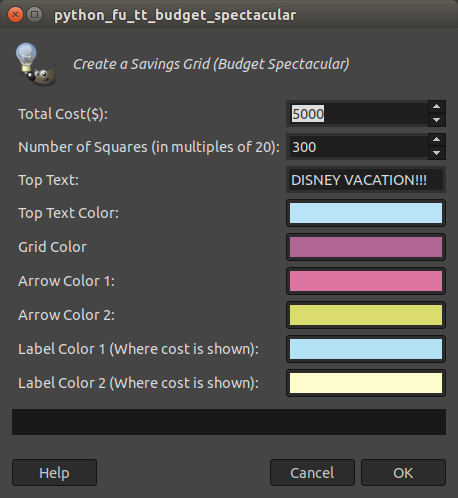Click the Top Text entry field
Viewport: 458px width, 498px height.
[x=366, y=180]
